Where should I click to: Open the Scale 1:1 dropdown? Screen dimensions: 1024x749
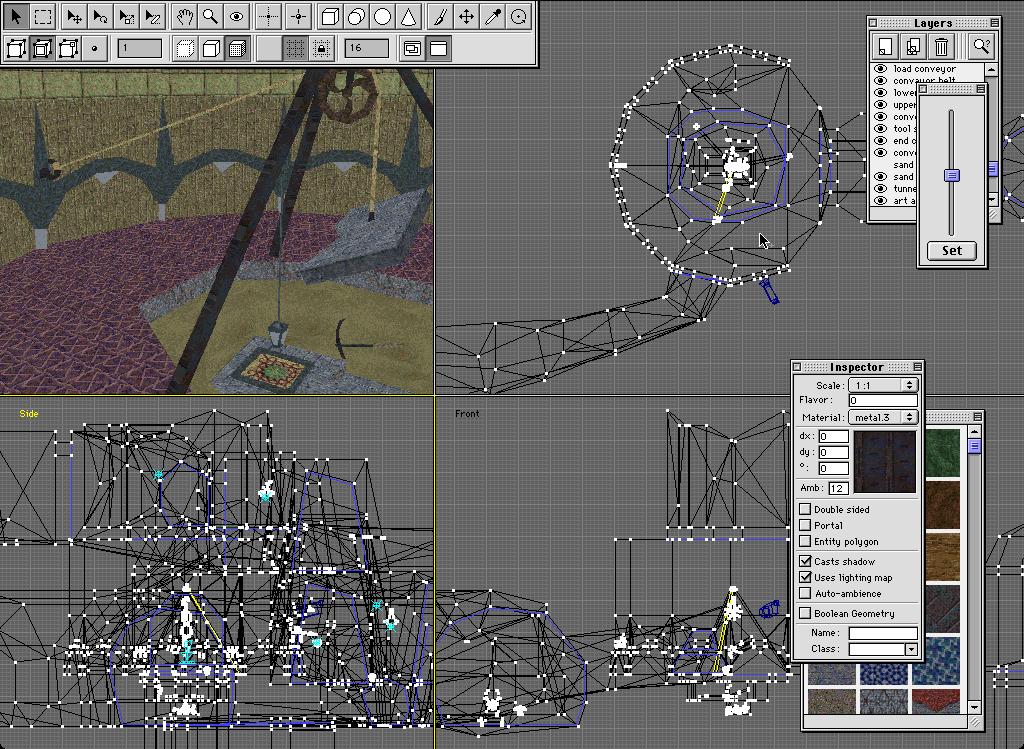882,385
